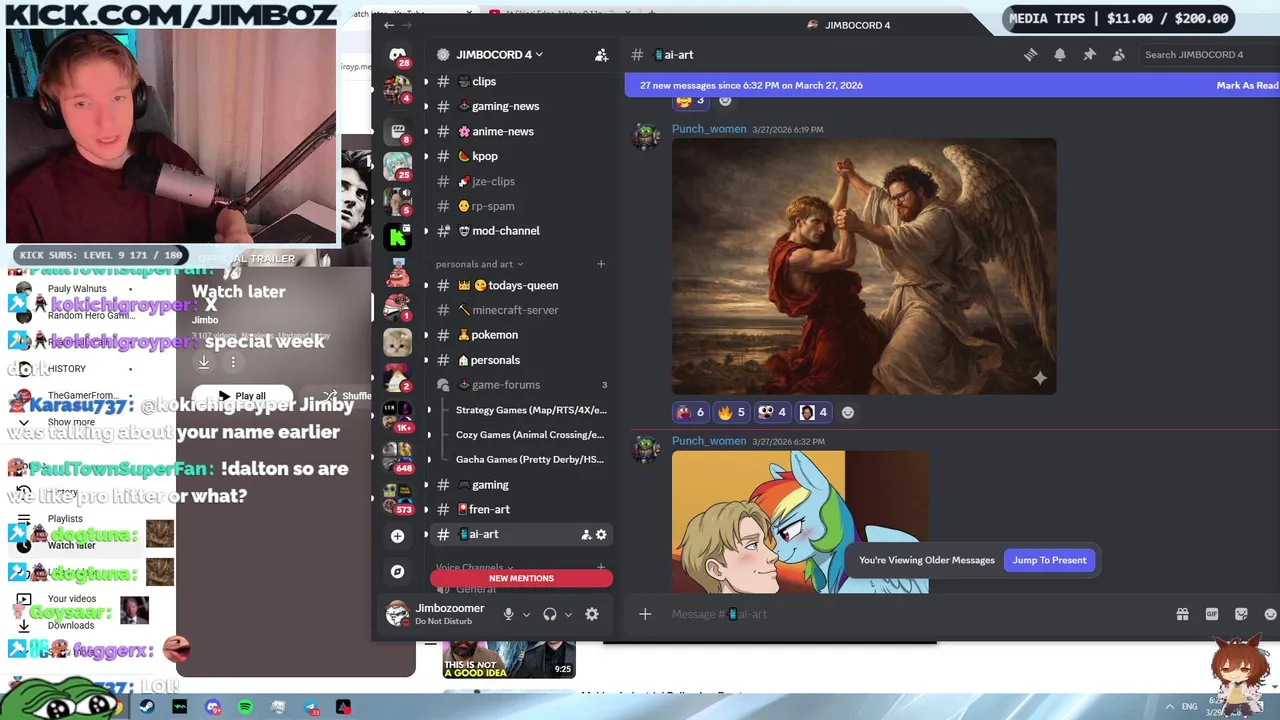The width and height of the screenshot is (1280, 720).
Task: Open the Rainbow Dash artwork image
Action: (800, 522)
